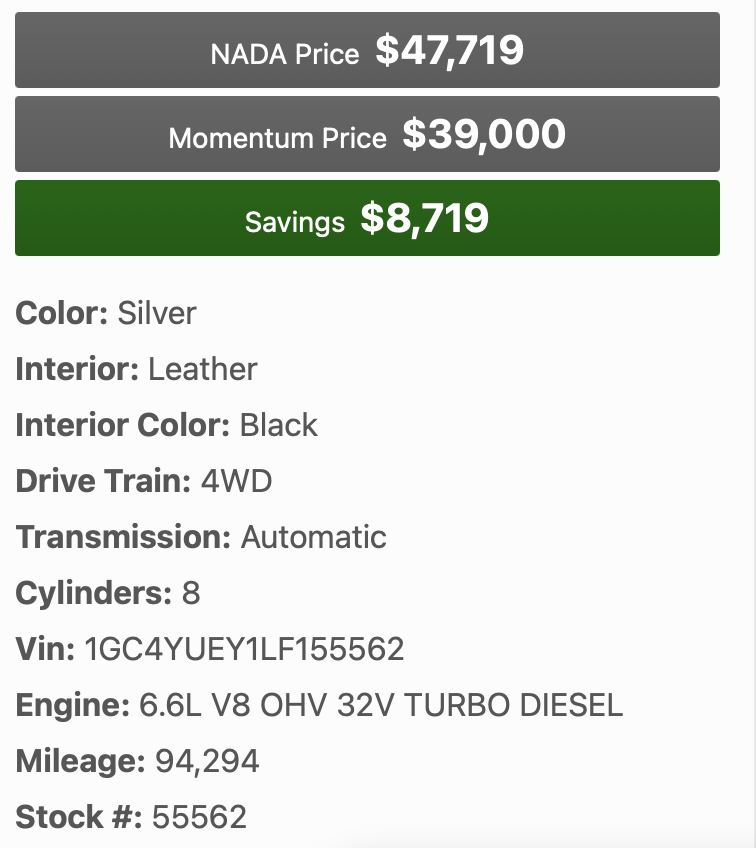Click the stock number 55562
Image resolution: width=756 pixels, height=848 pixels.
[x=199, y=818]
